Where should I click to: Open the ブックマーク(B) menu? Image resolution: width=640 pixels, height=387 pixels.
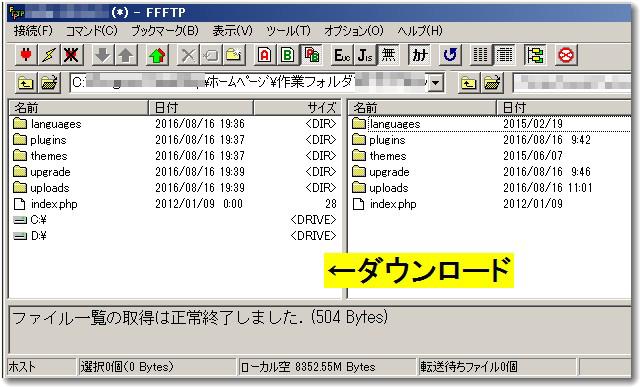click(164, 31)
